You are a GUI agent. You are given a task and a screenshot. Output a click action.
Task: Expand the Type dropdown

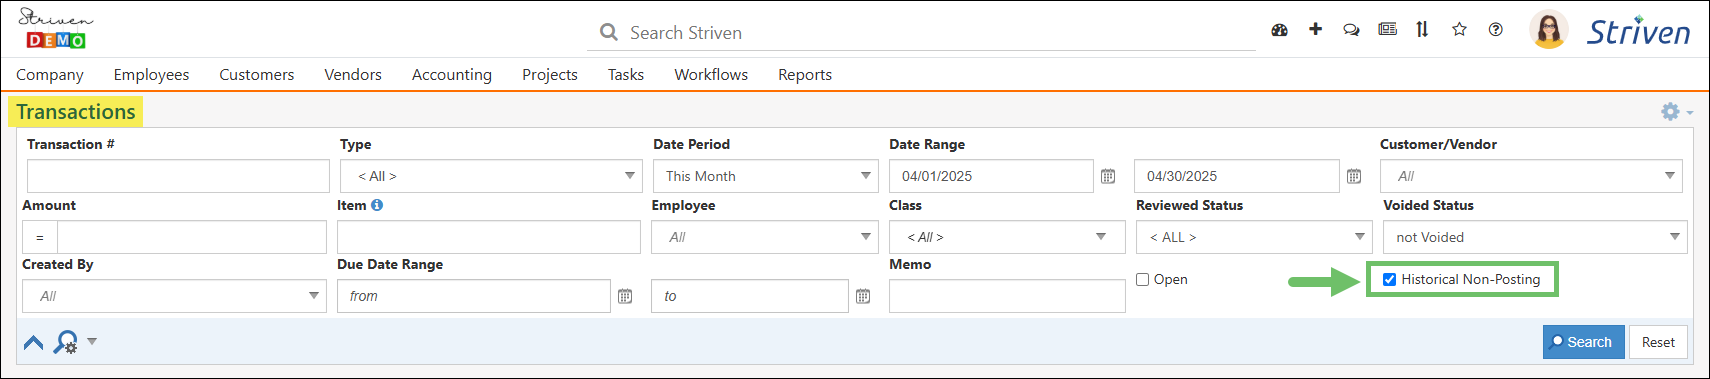coord(492,176)
